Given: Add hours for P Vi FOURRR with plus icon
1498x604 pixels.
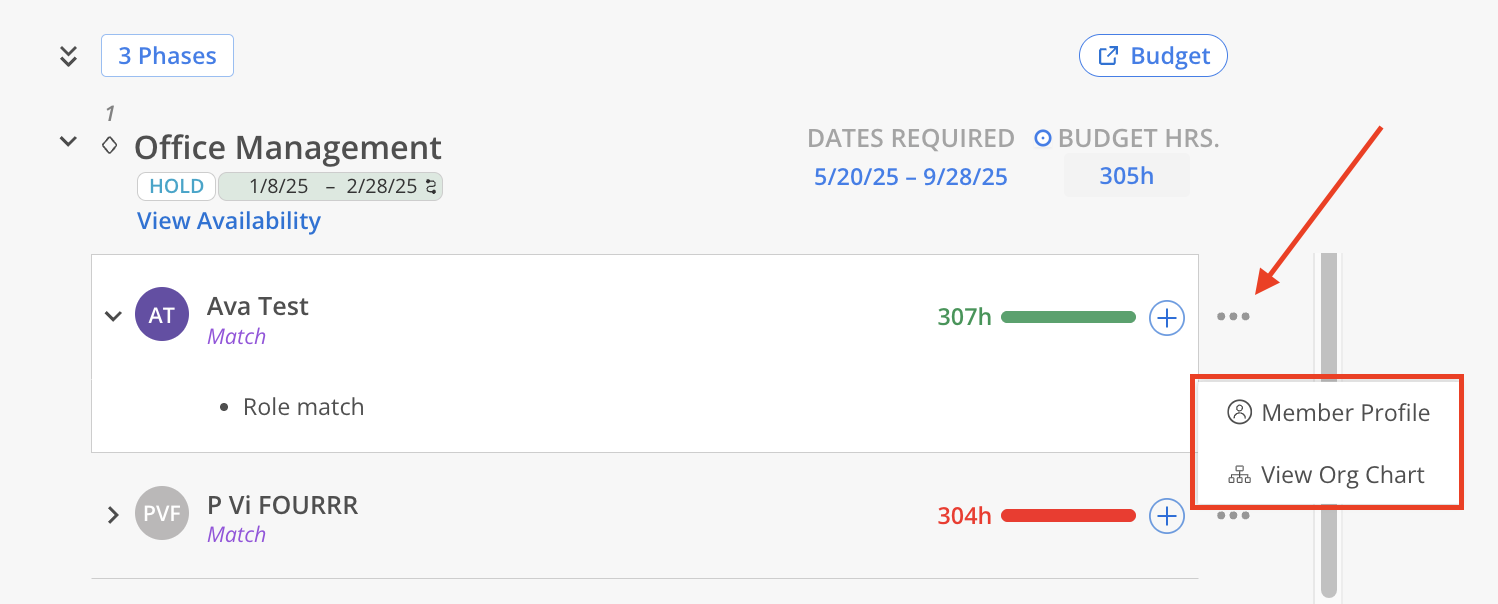Looking at the screenshot, I should tap(1166, 516).
